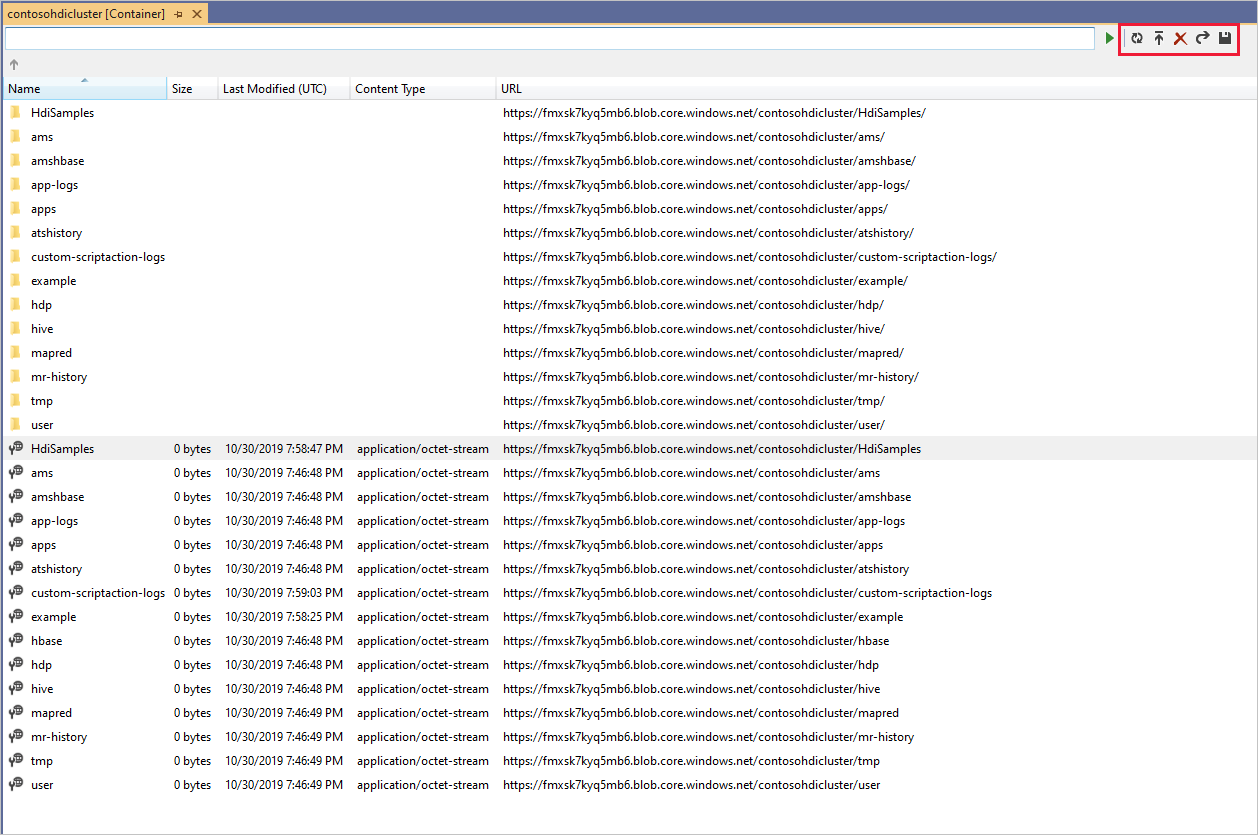Open the hive folder icon

[x=15, y=328]
